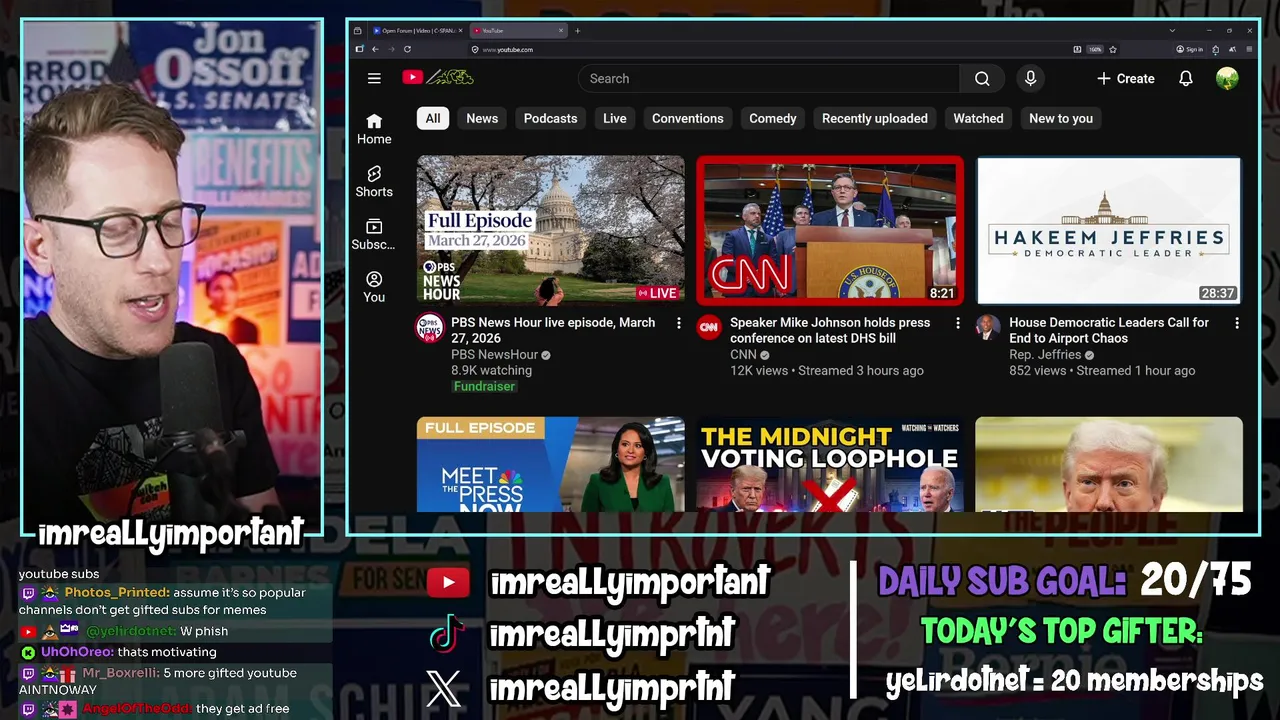This screenshot has height=720, width=1280.
Task: Click '8.9K watching' text
Action: (491, 370)
